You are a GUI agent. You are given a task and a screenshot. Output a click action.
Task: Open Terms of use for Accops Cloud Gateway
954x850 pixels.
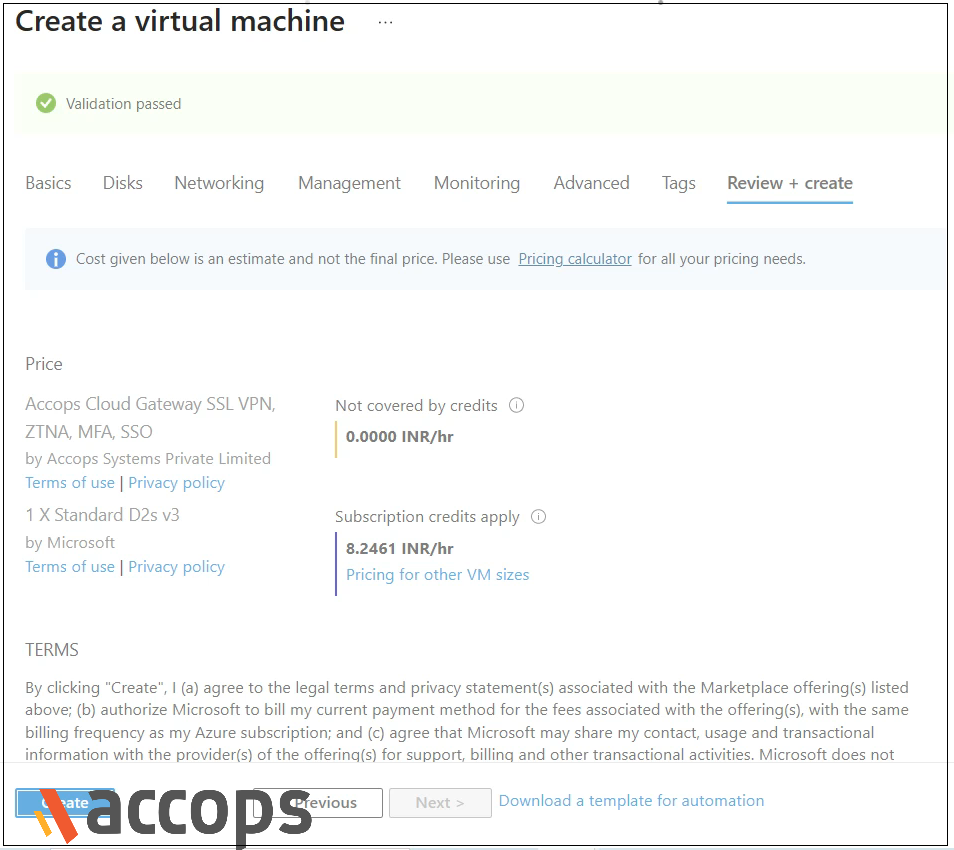(70, 483)
